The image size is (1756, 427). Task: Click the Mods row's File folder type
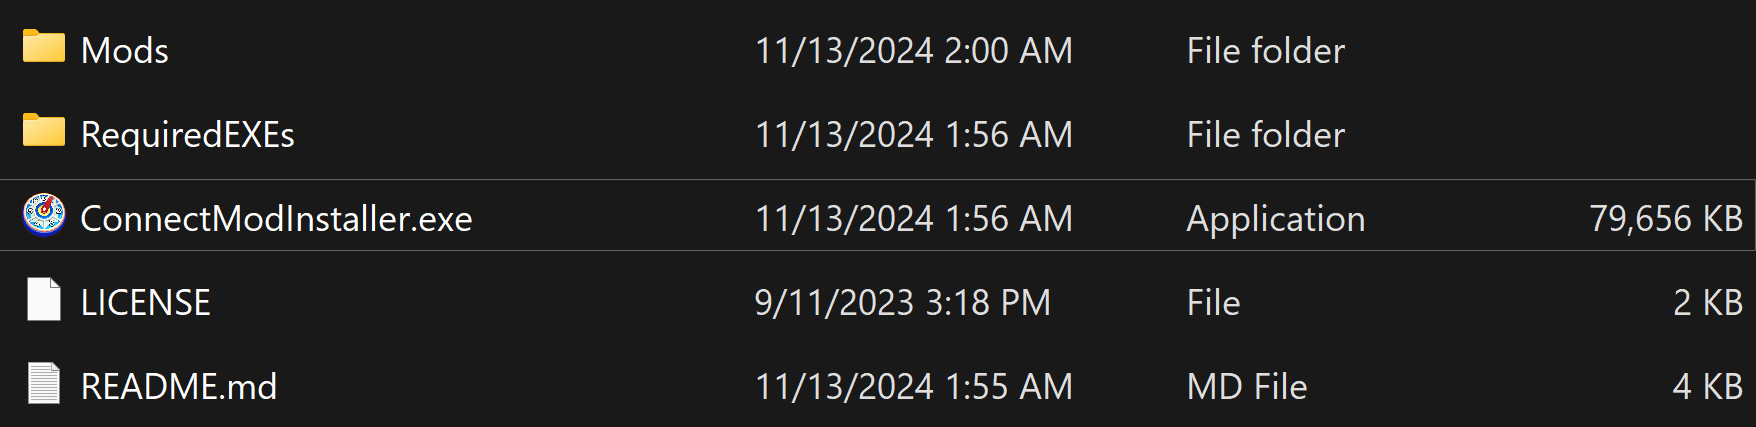point(1265,51)
